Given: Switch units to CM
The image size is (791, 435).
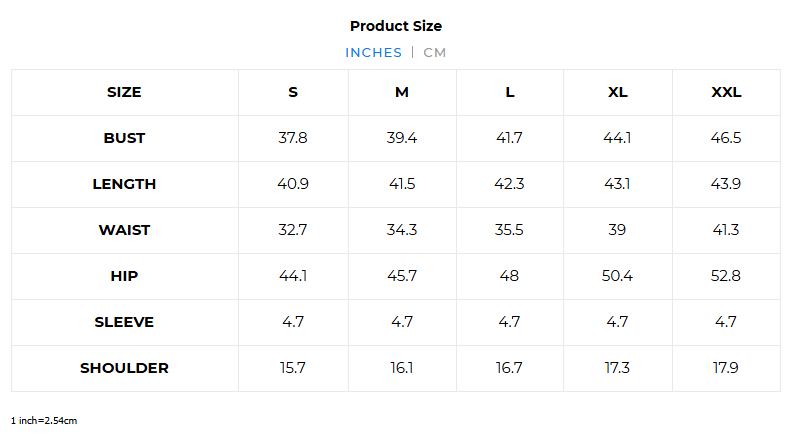Looking at the screenshot, I should [x=434, y=52].
